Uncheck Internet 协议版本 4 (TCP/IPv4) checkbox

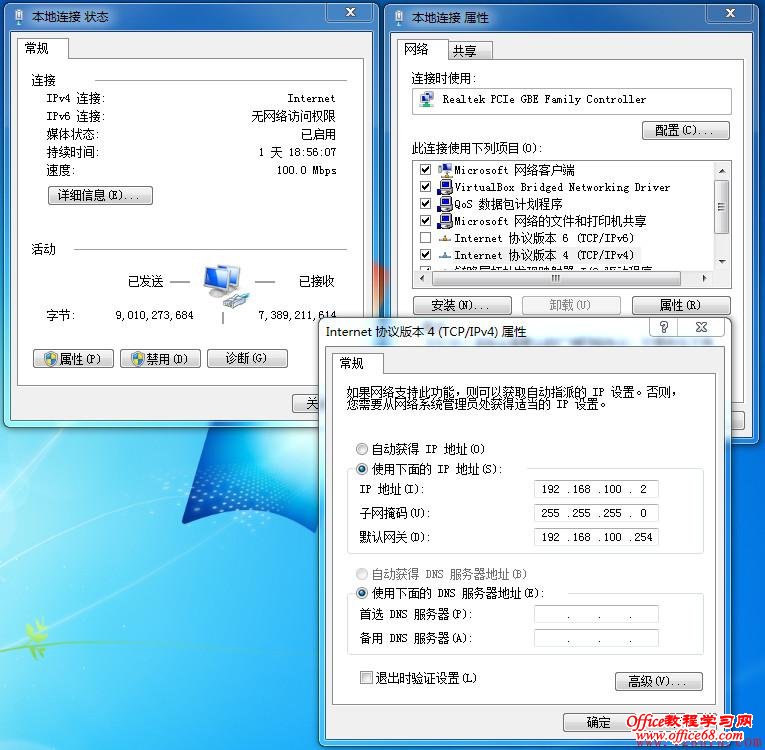coord(425,255)
